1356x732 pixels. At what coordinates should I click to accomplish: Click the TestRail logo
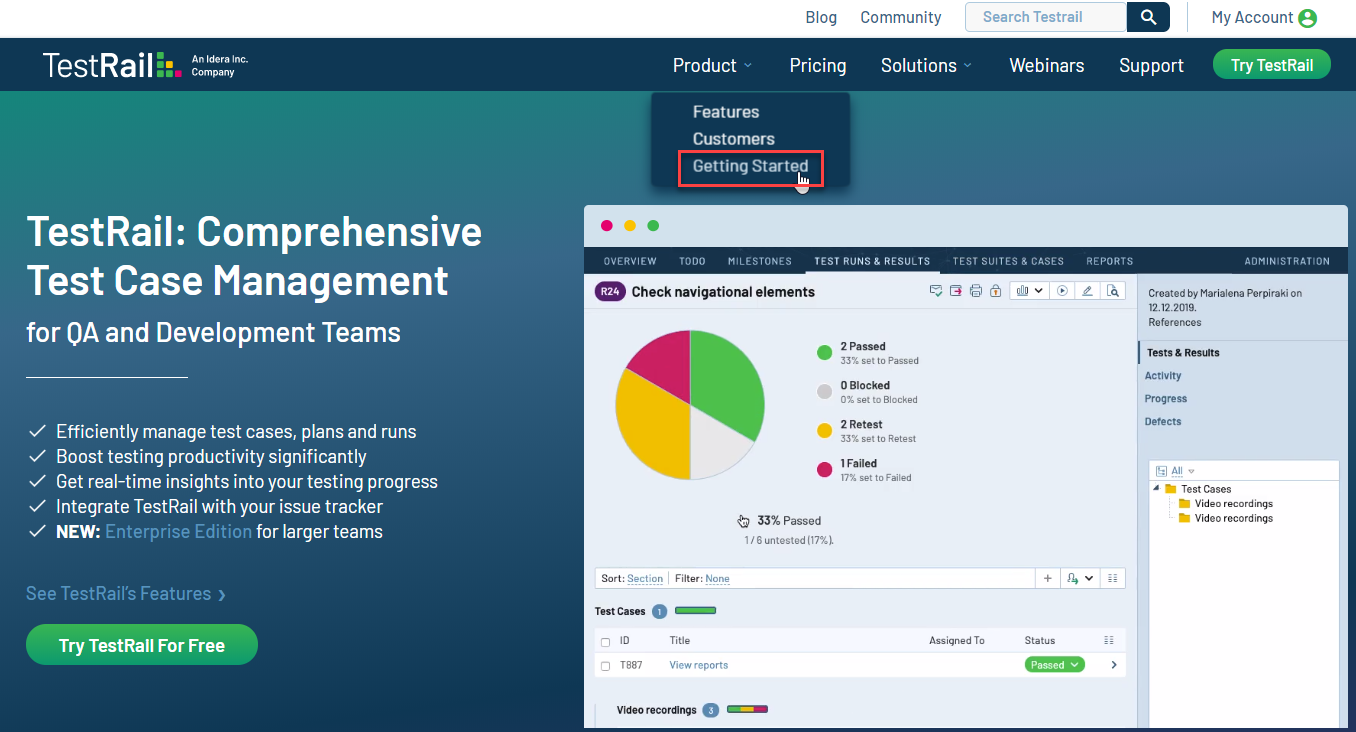(112, 65)
